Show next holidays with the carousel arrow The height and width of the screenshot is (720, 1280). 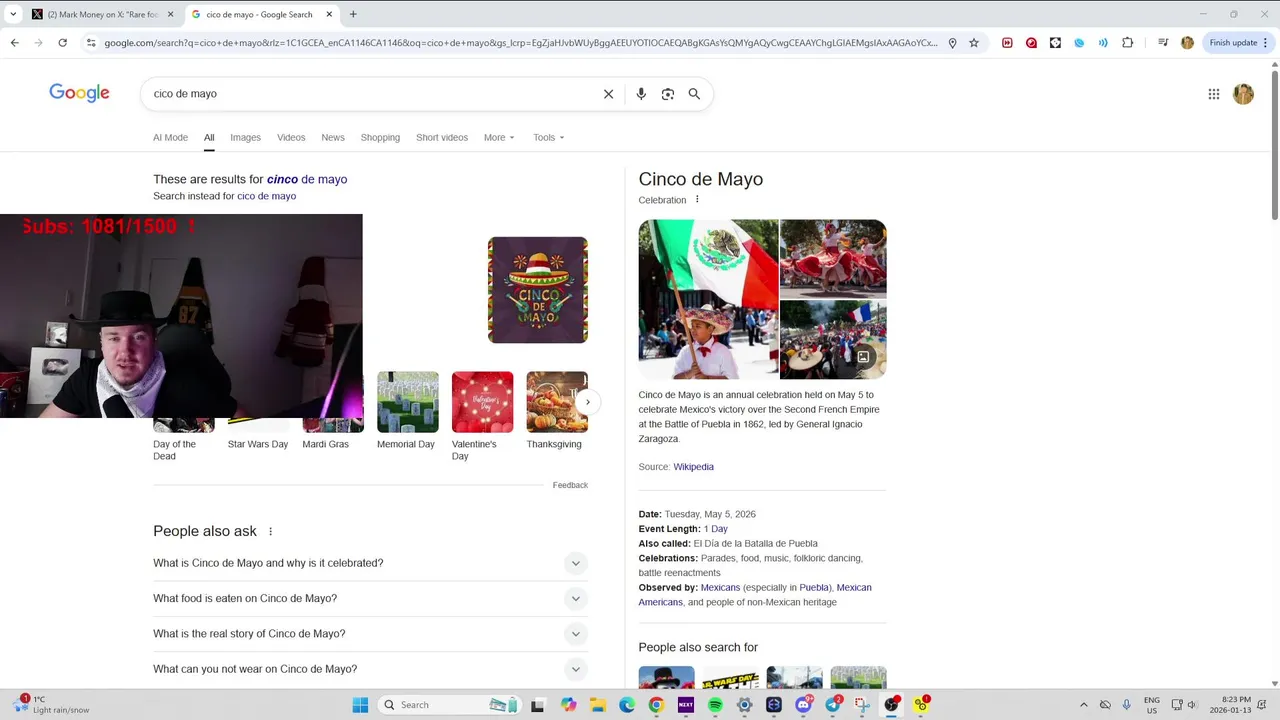[x=588, y=402]
